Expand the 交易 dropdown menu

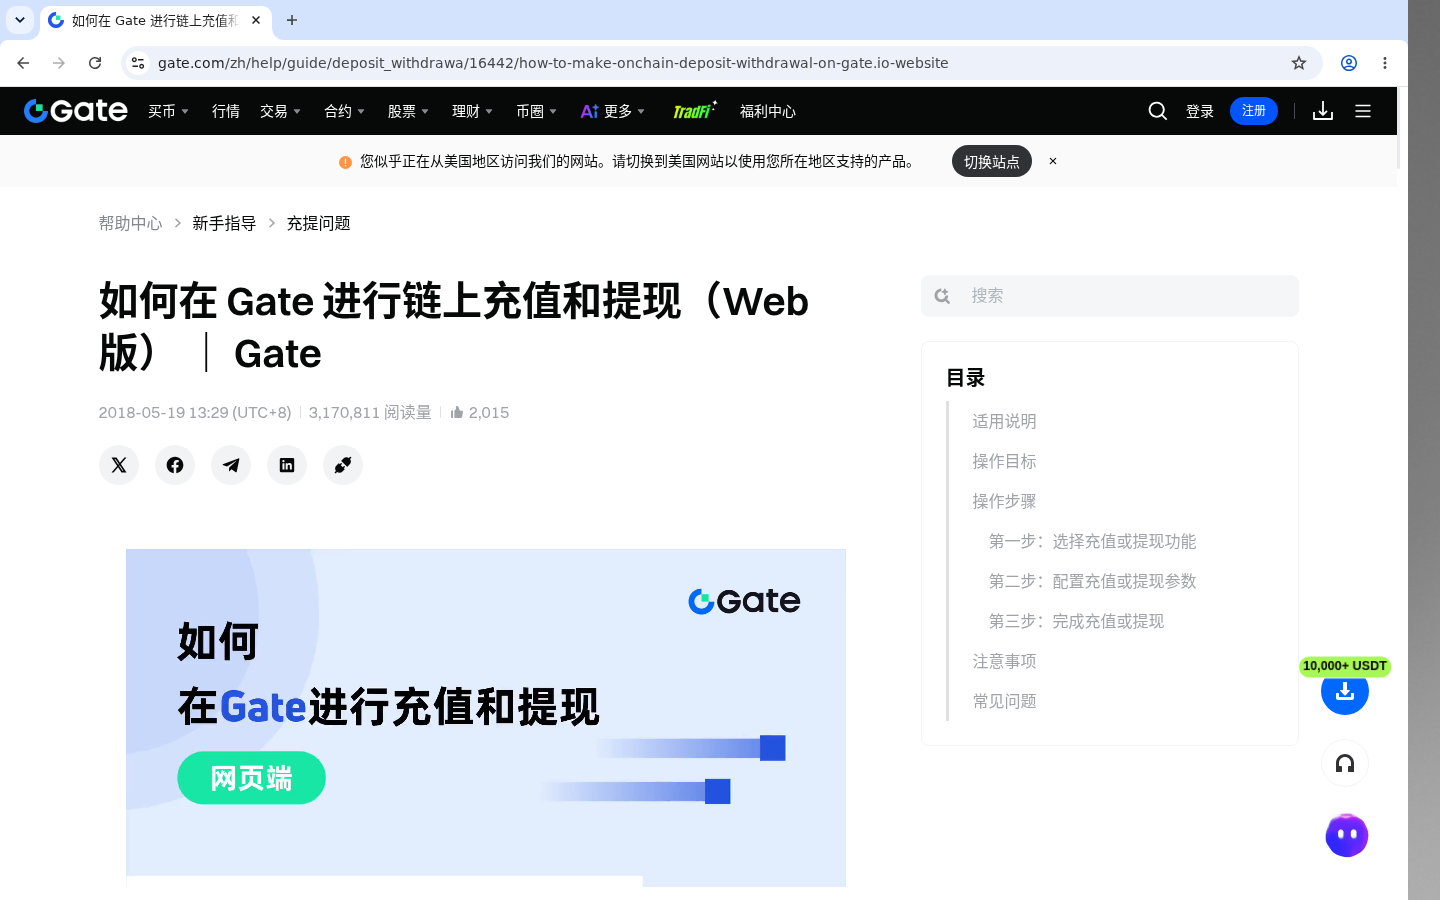[280, 111]
